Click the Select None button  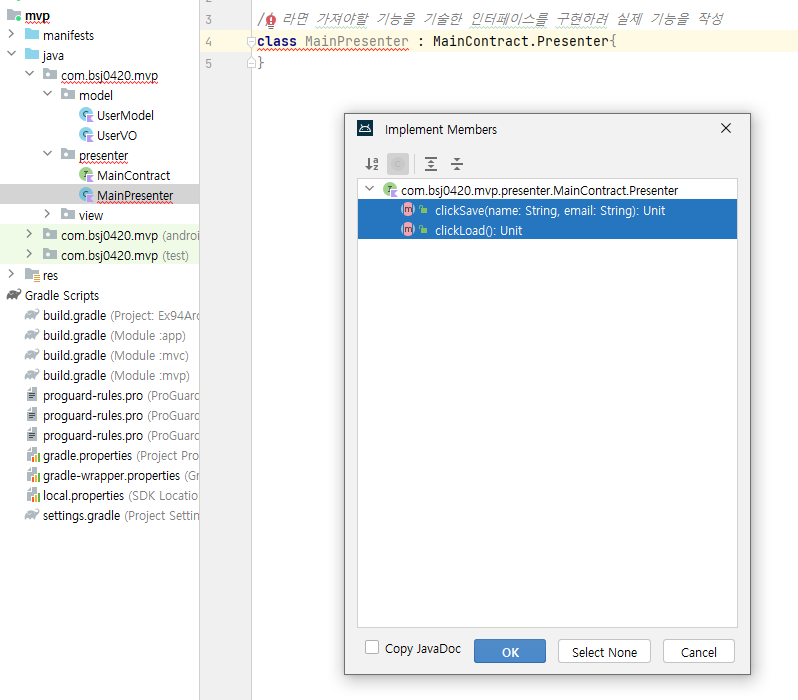coord(604,652)
